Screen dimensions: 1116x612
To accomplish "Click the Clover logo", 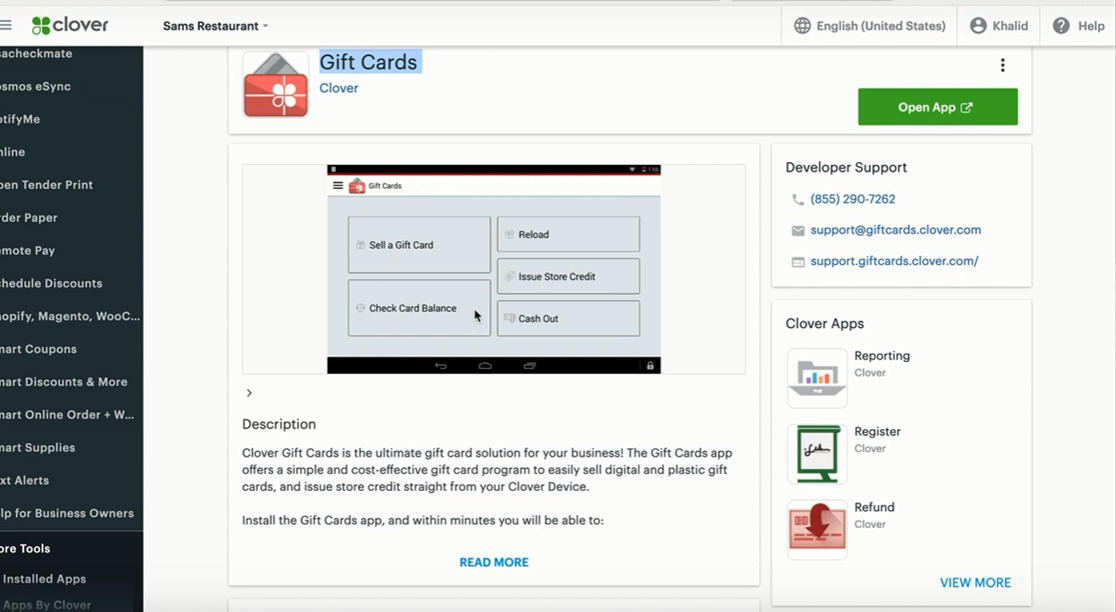I will [70, 26].
